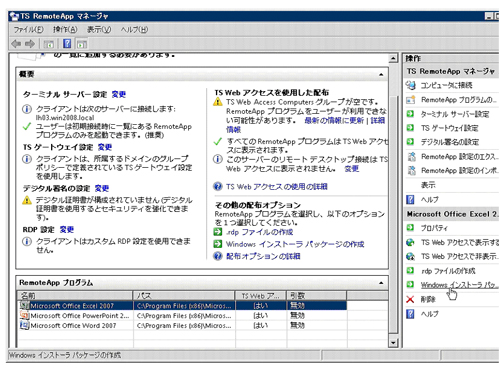Open デジタル署名の設定 from actions pane
The width and height of the screenshot is (500, 368).
pyautogui.click(x=450, y=142)
